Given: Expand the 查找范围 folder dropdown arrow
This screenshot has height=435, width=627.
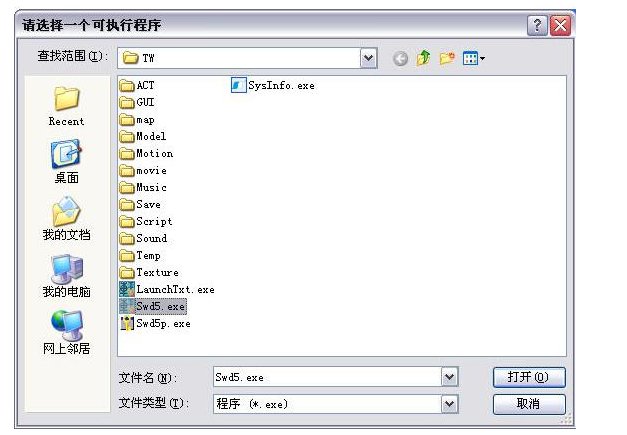Looking at the screenshot, I should coord(368,58).
